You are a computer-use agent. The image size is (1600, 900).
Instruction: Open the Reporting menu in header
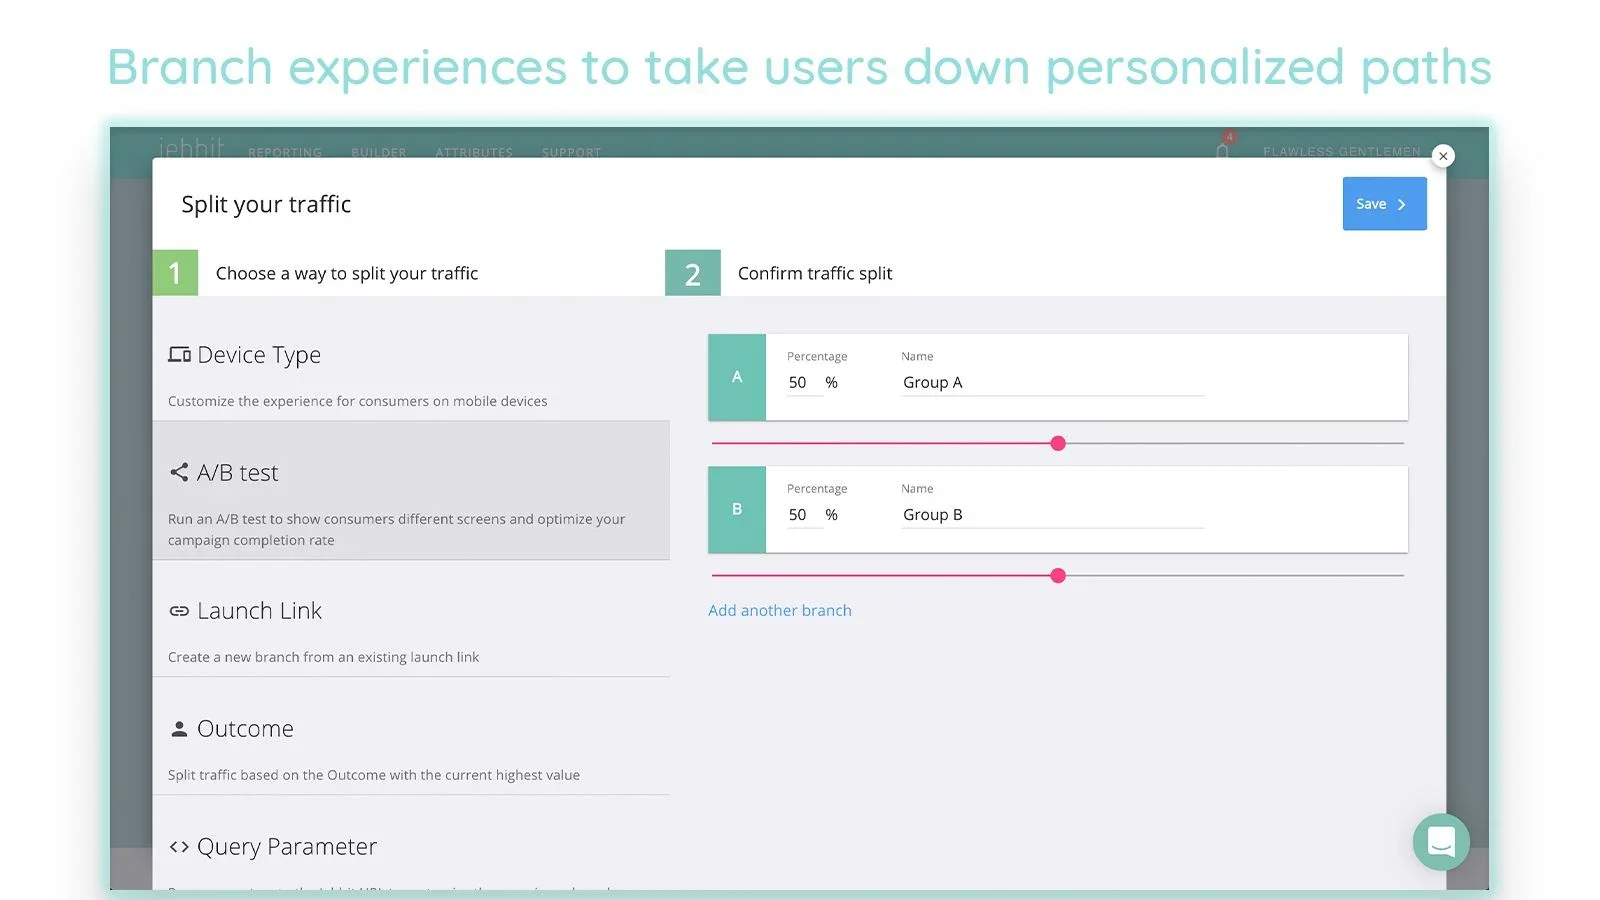[285, 153]
